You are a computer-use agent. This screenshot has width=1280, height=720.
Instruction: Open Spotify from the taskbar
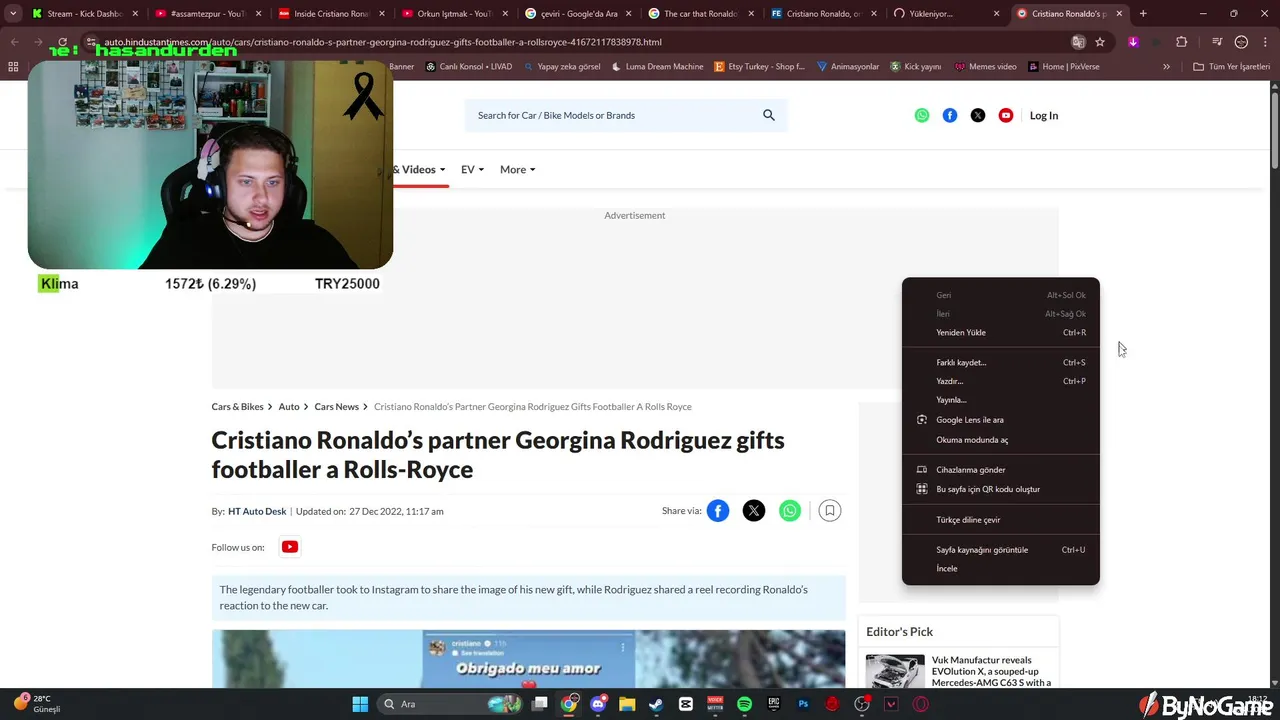(745, 704)
